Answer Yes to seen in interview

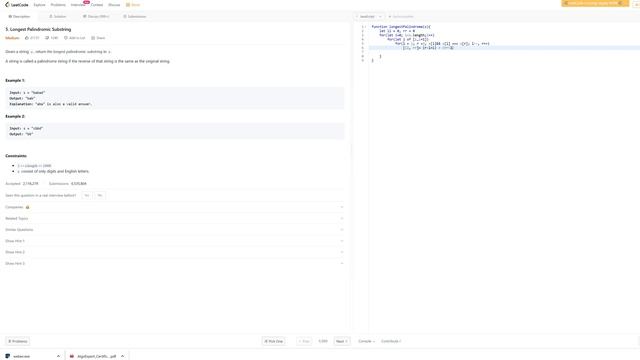(x=87, y=196)
